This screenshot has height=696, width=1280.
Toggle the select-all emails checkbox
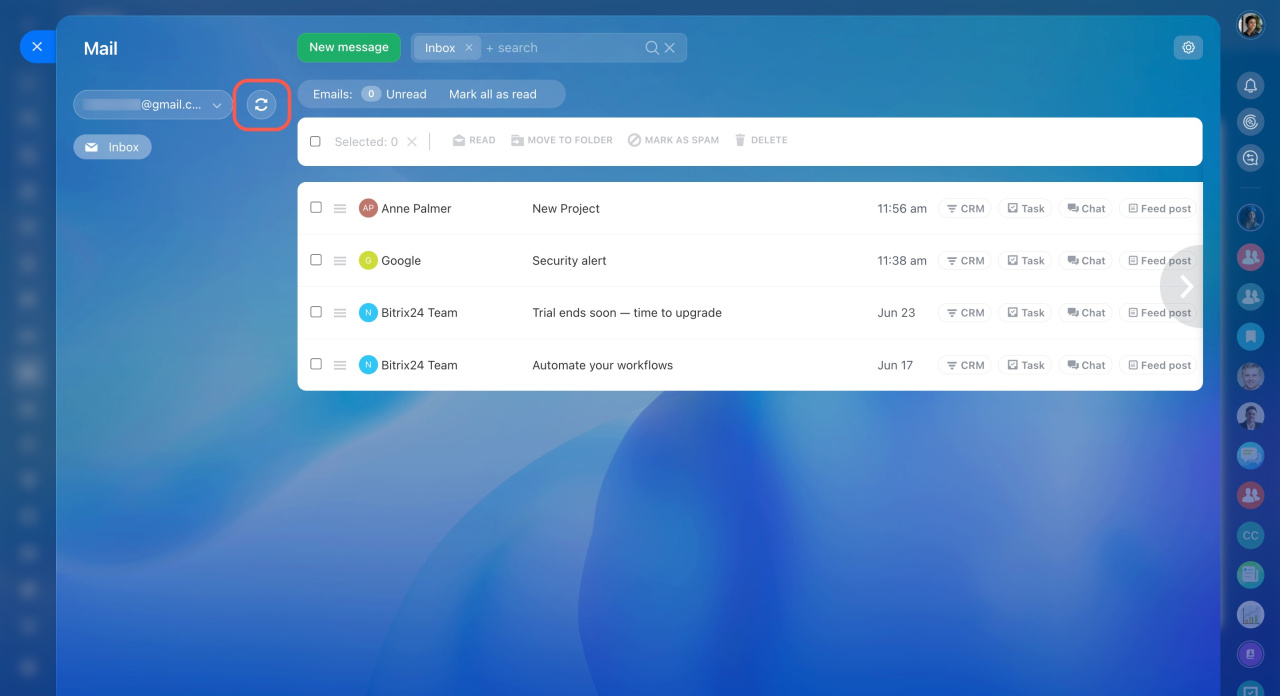[315, 142]
